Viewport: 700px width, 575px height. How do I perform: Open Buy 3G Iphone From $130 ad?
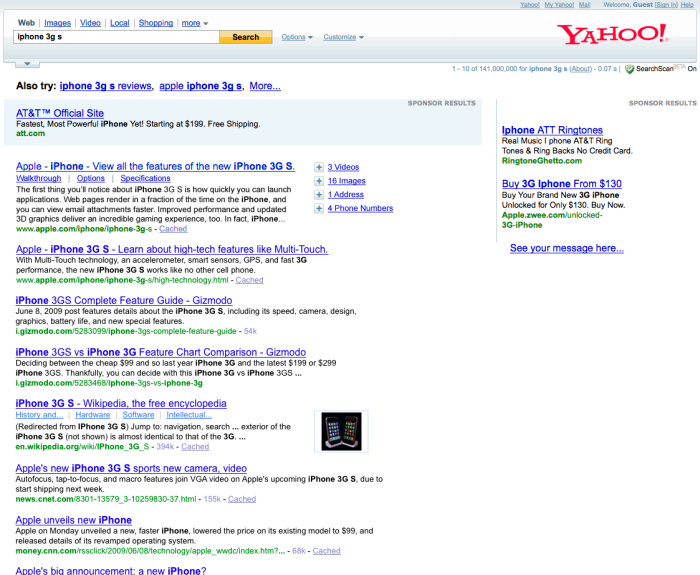coord(562,184)
